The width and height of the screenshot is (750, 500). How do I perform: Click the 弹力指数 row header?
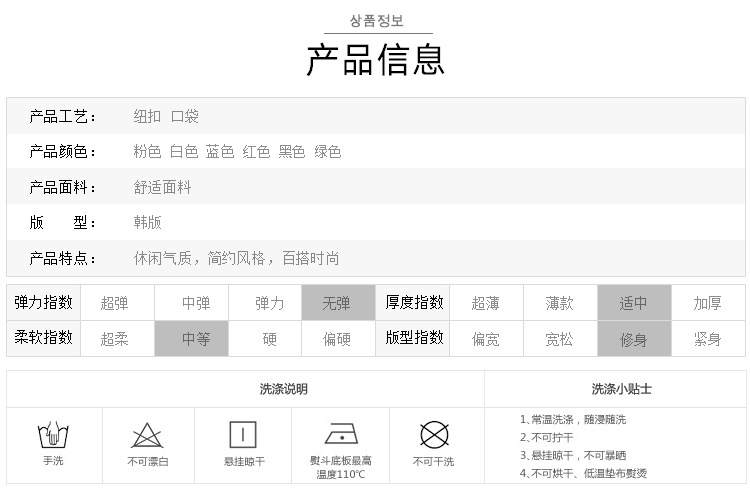tap(44, 303)
